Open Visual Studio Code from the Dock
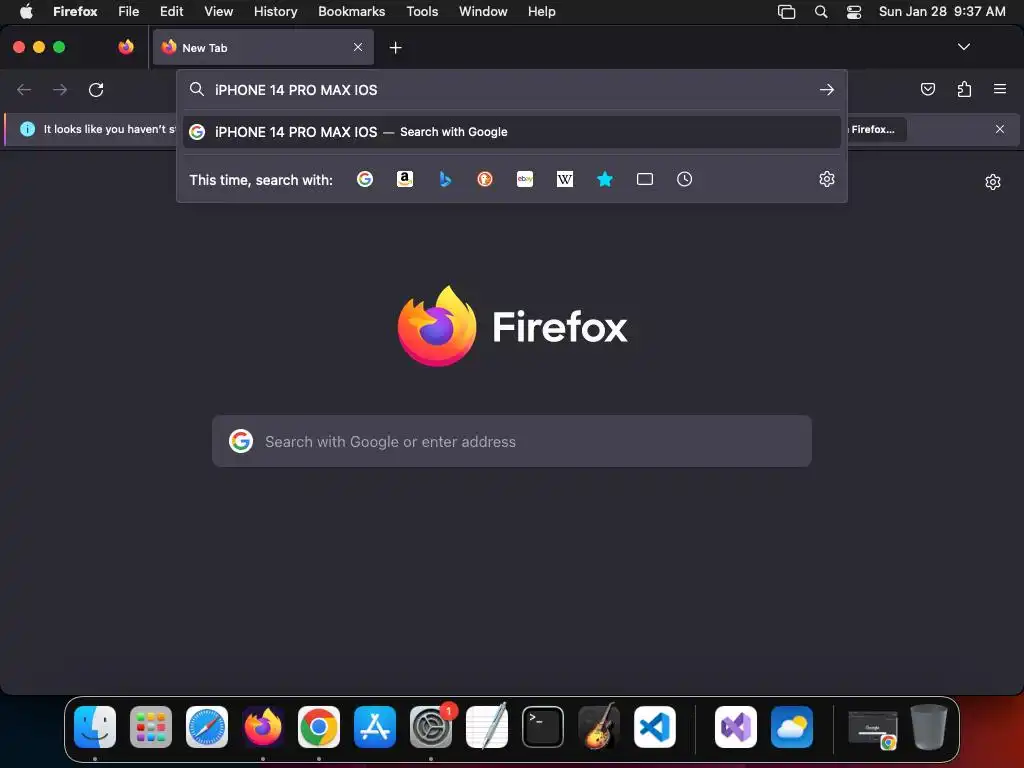The width and height of the screenshot is (1024, 768). point(654,727)
